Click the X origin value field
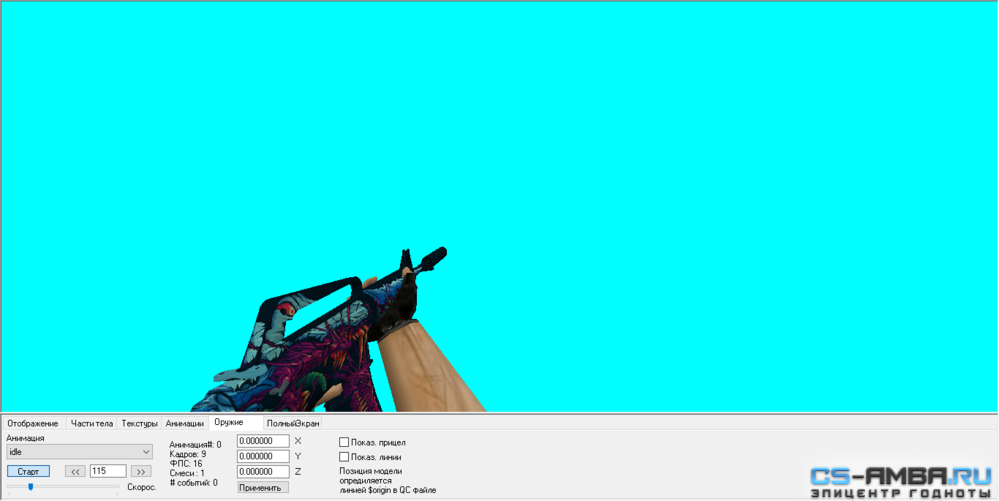The image size is (999, 501). tap(263, 441)
